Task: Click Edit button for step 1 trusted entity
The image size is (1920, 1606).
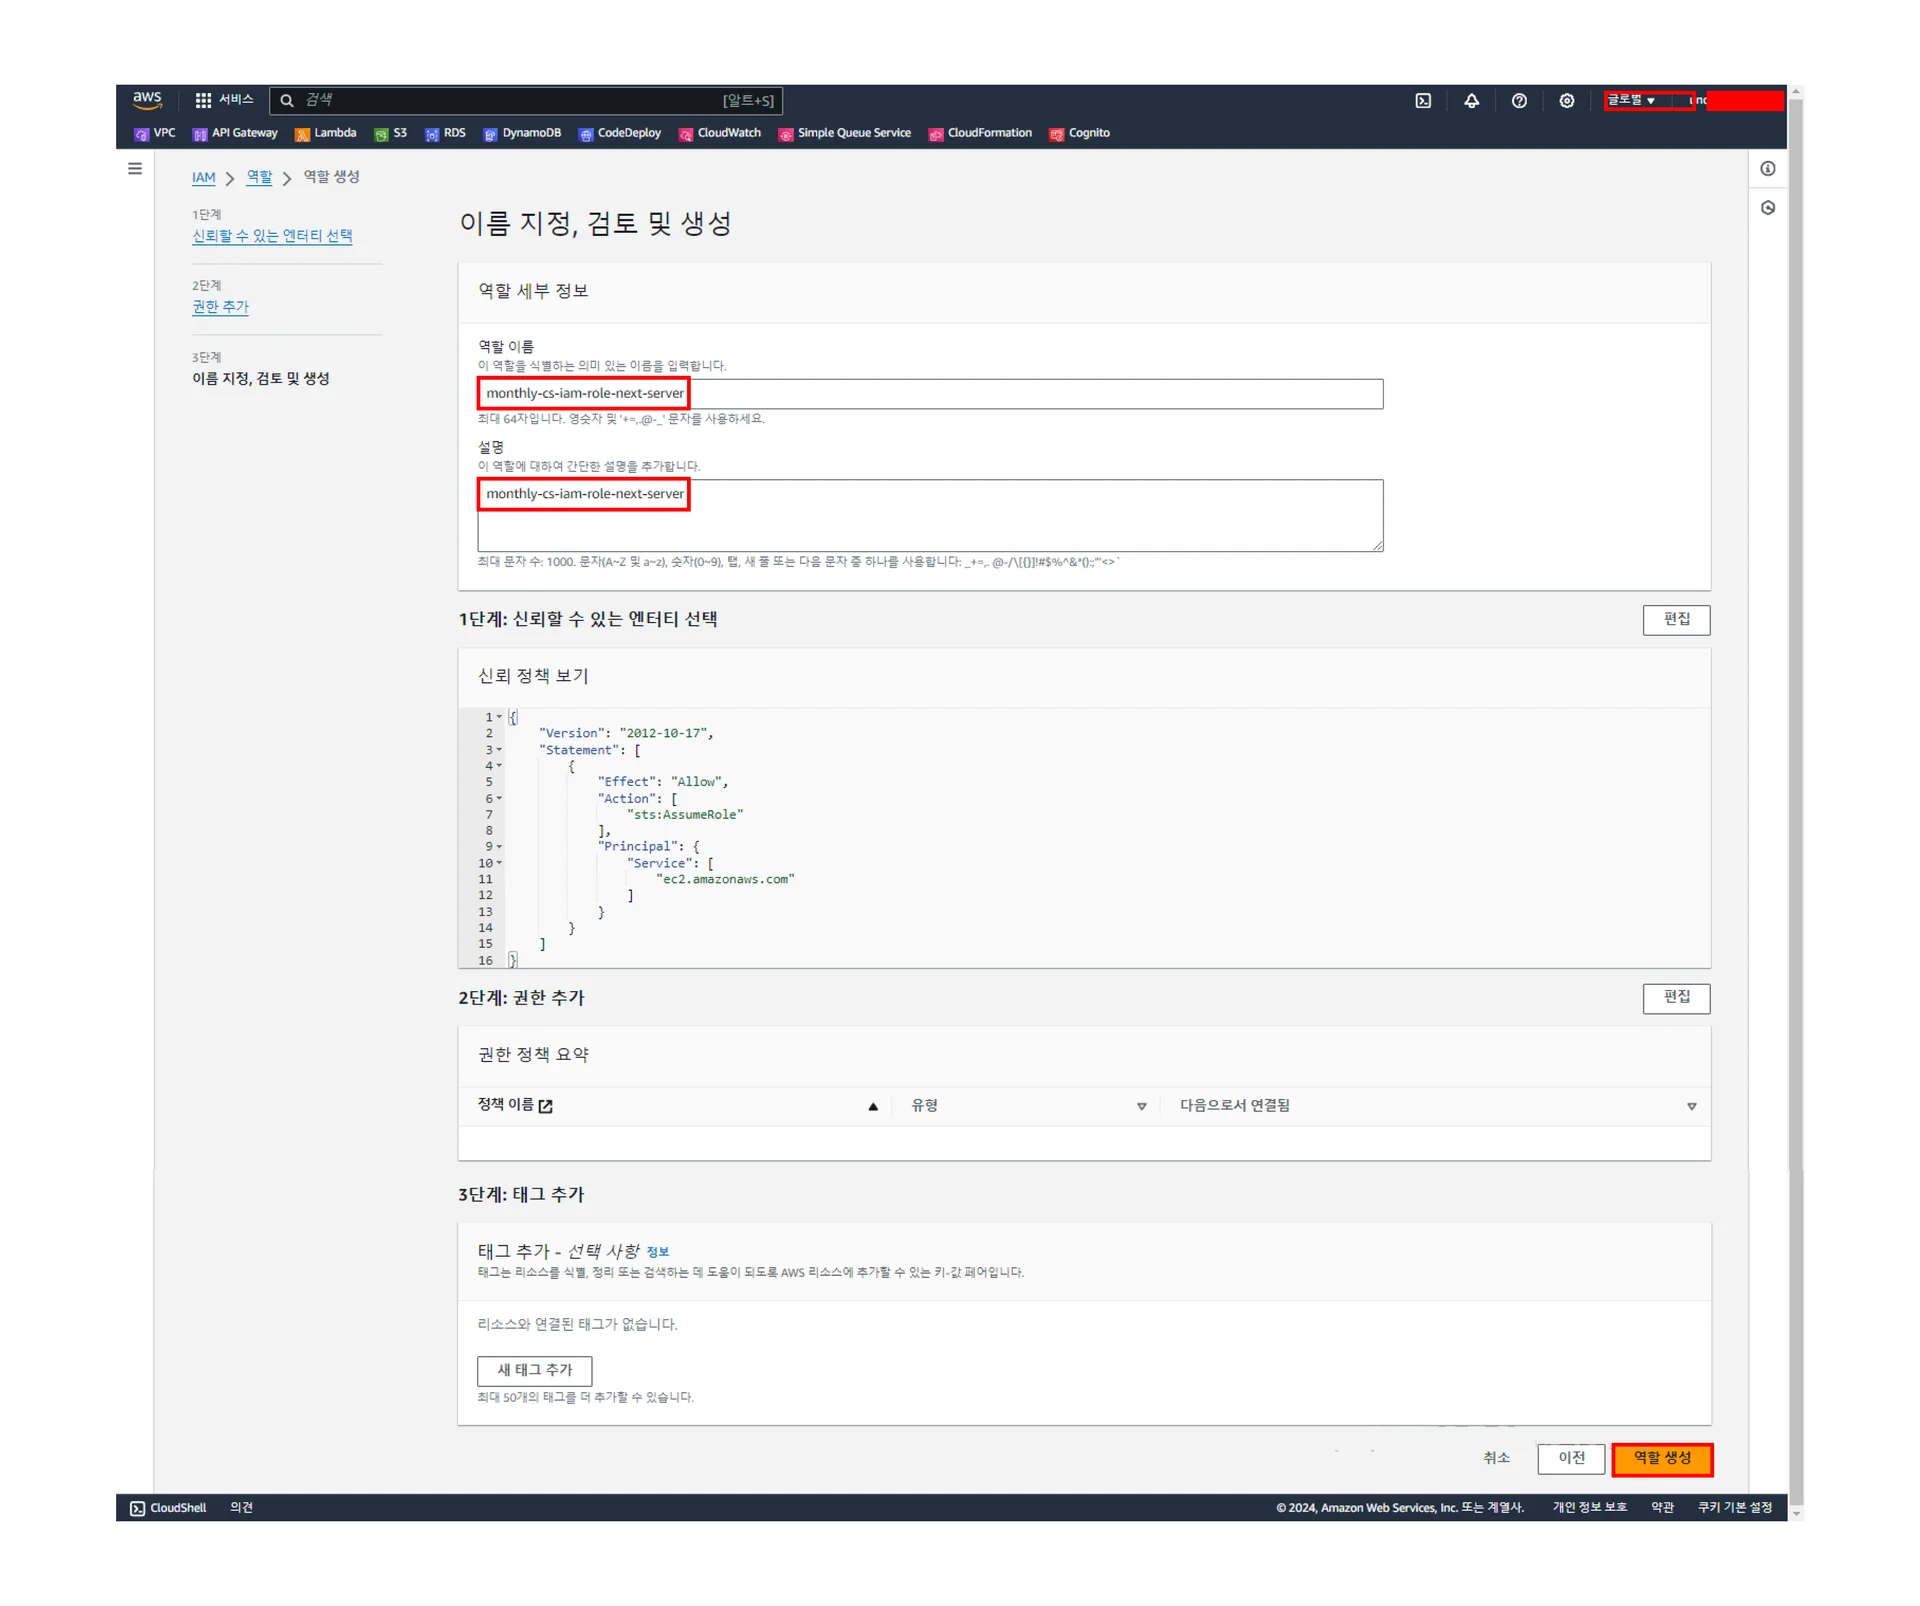Action: click(1676, 620)
